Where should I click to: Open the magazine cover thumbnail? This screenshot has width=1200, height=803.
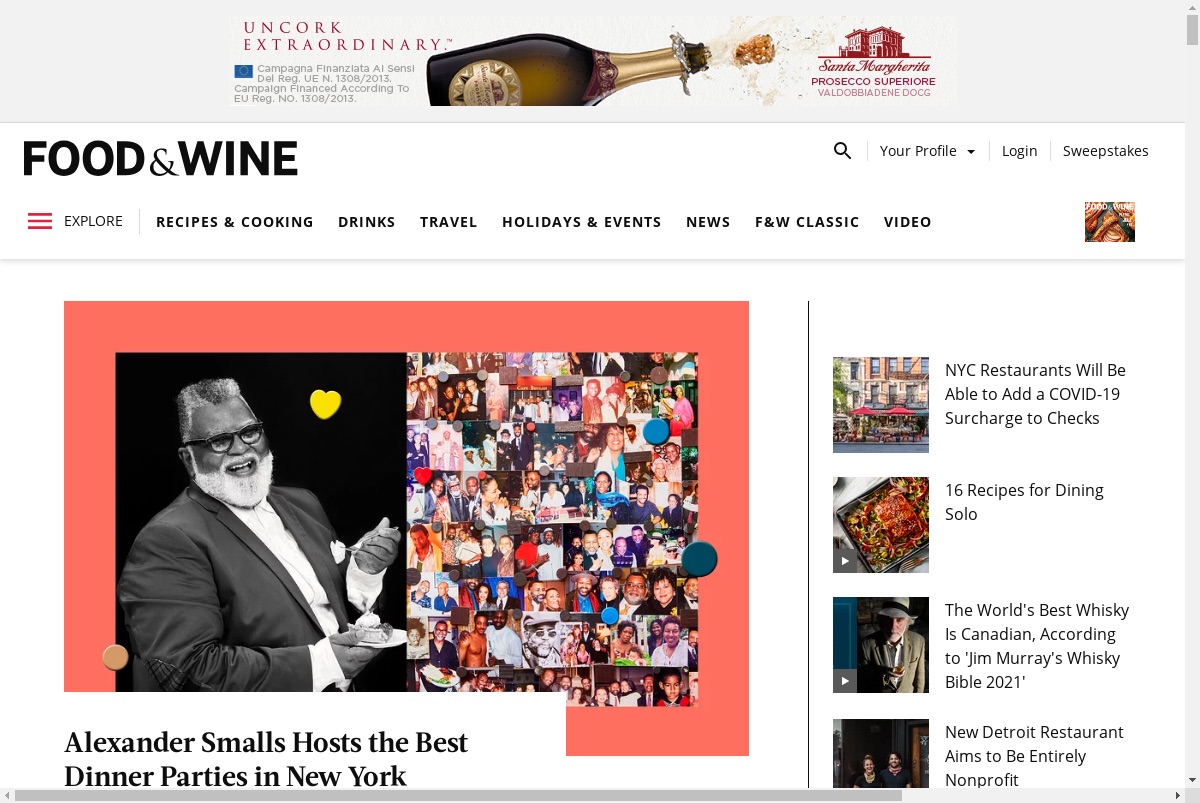[1110, 222]
